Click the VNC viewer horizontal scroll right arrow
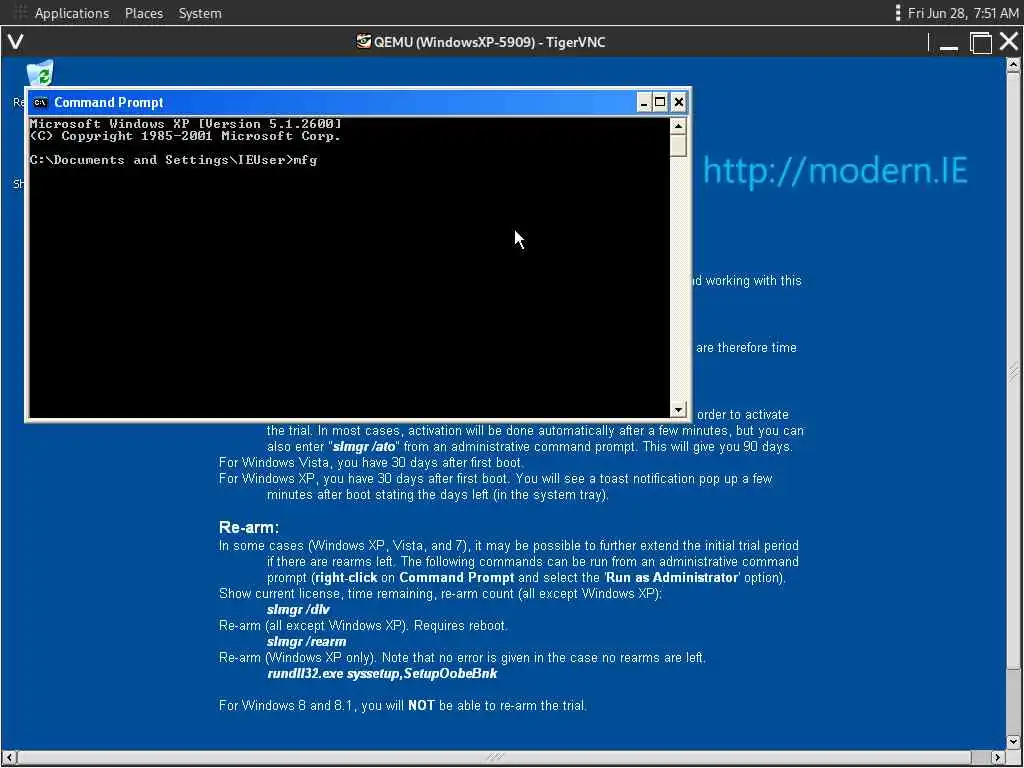Image resolution: width=1024 pixels, height=768 pixels. [x=997, y=757]
